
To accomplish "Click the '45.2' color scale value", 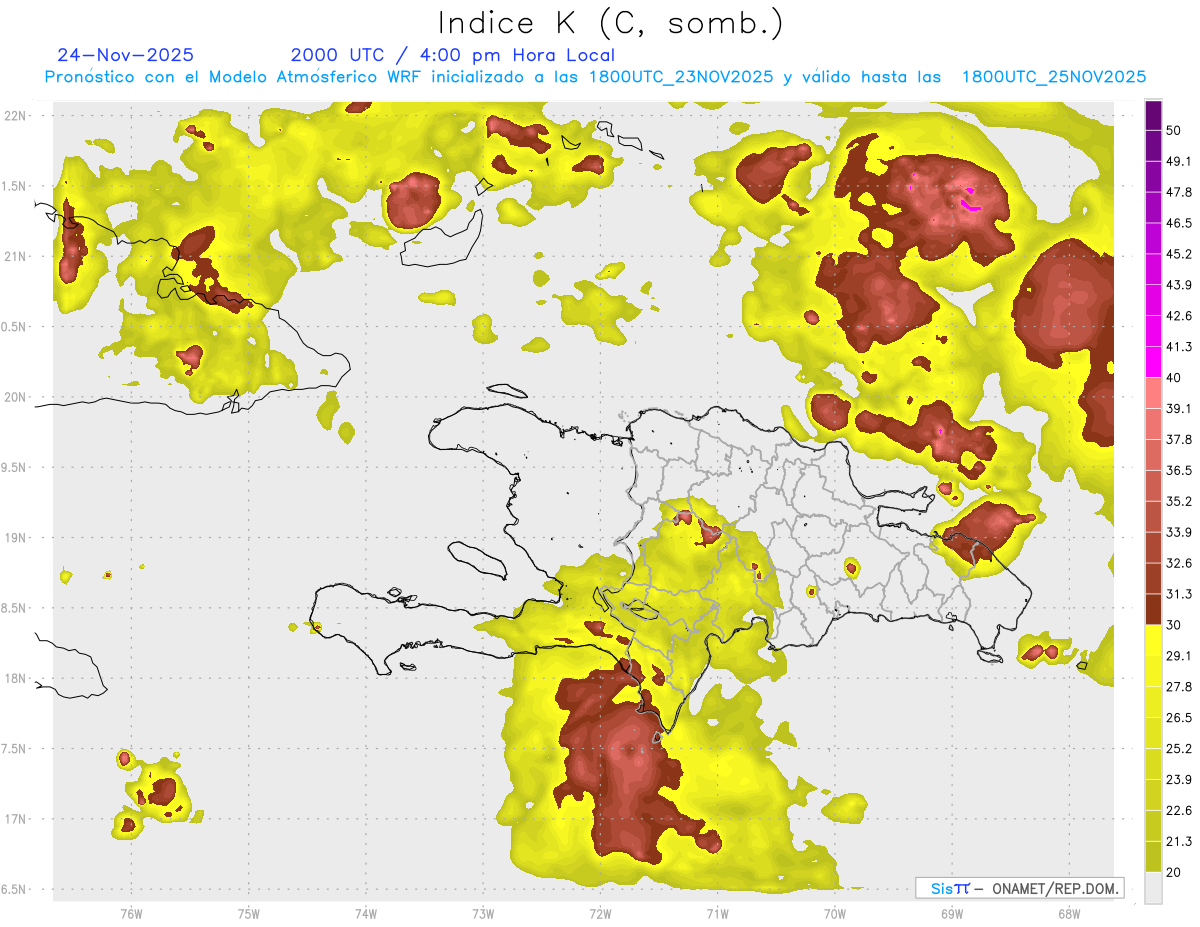I will [x=1179, y=254].
